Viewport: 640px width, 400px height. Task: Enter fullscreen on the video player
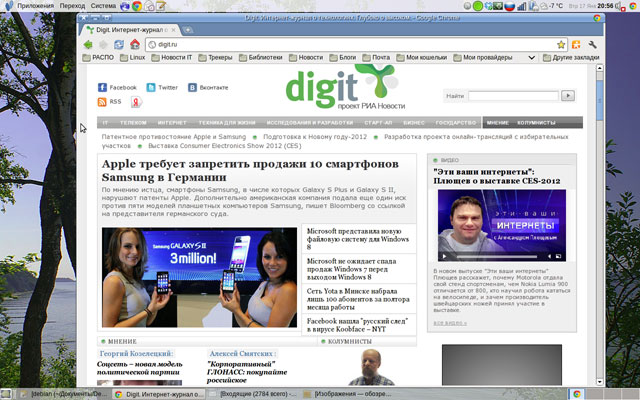pyautogui.click(x=558, y=256)
